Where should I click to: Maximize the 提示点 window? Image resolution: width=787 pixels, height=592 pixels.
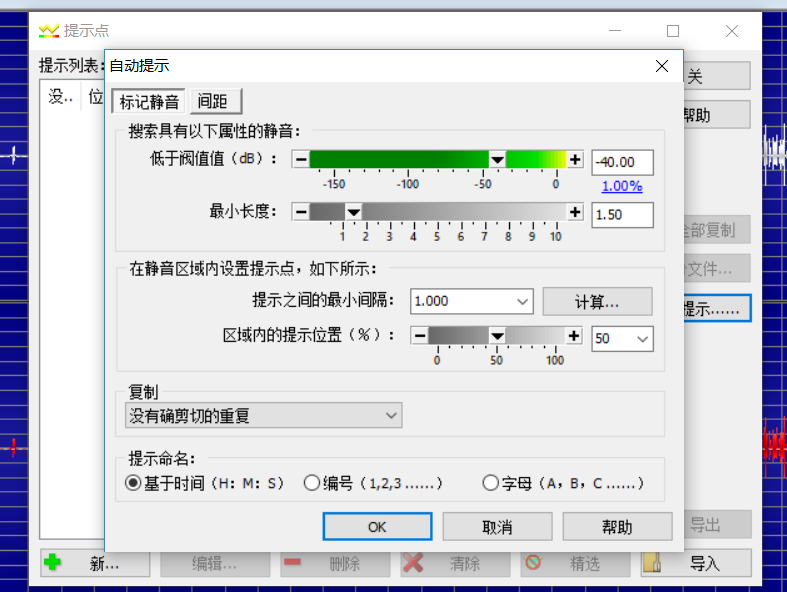click(x=673, y=31)
